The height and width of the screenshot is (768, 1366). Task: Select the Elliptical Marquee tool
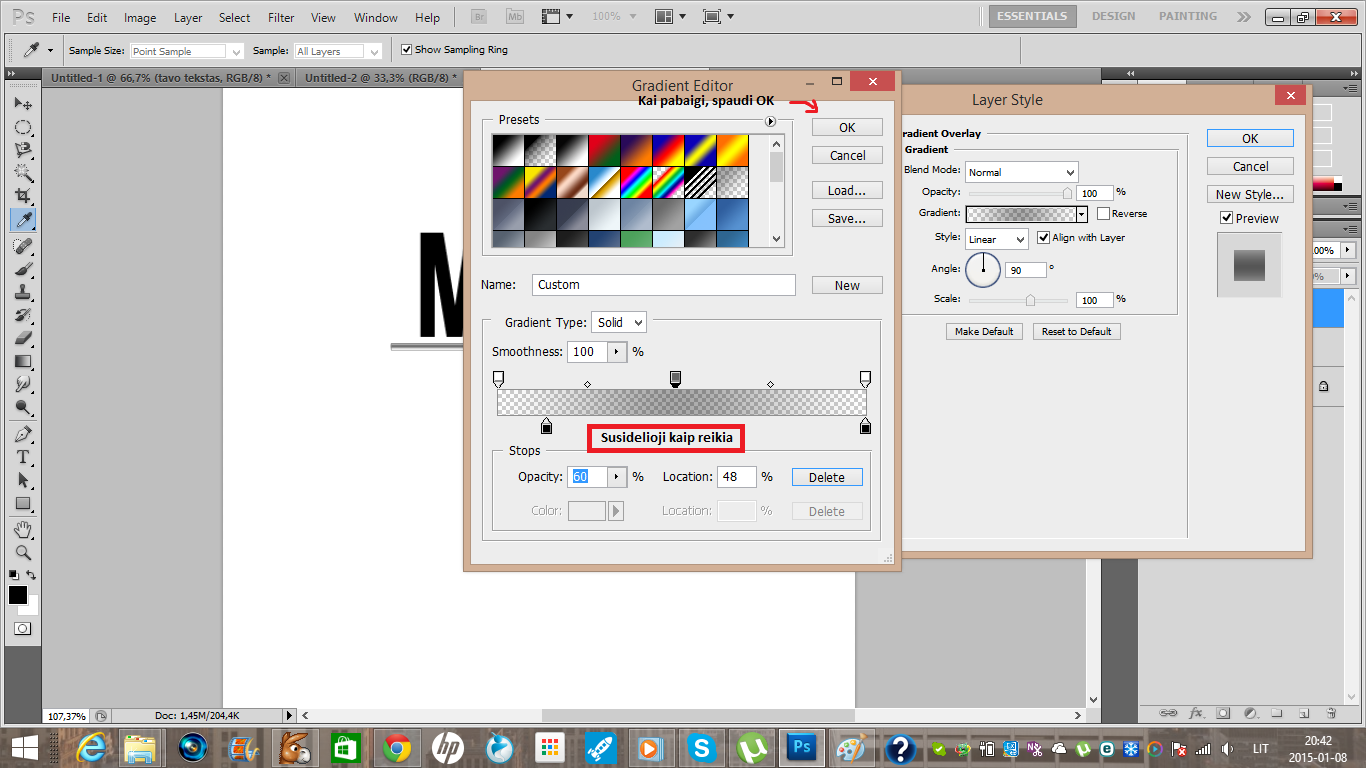tap(22, 127)
